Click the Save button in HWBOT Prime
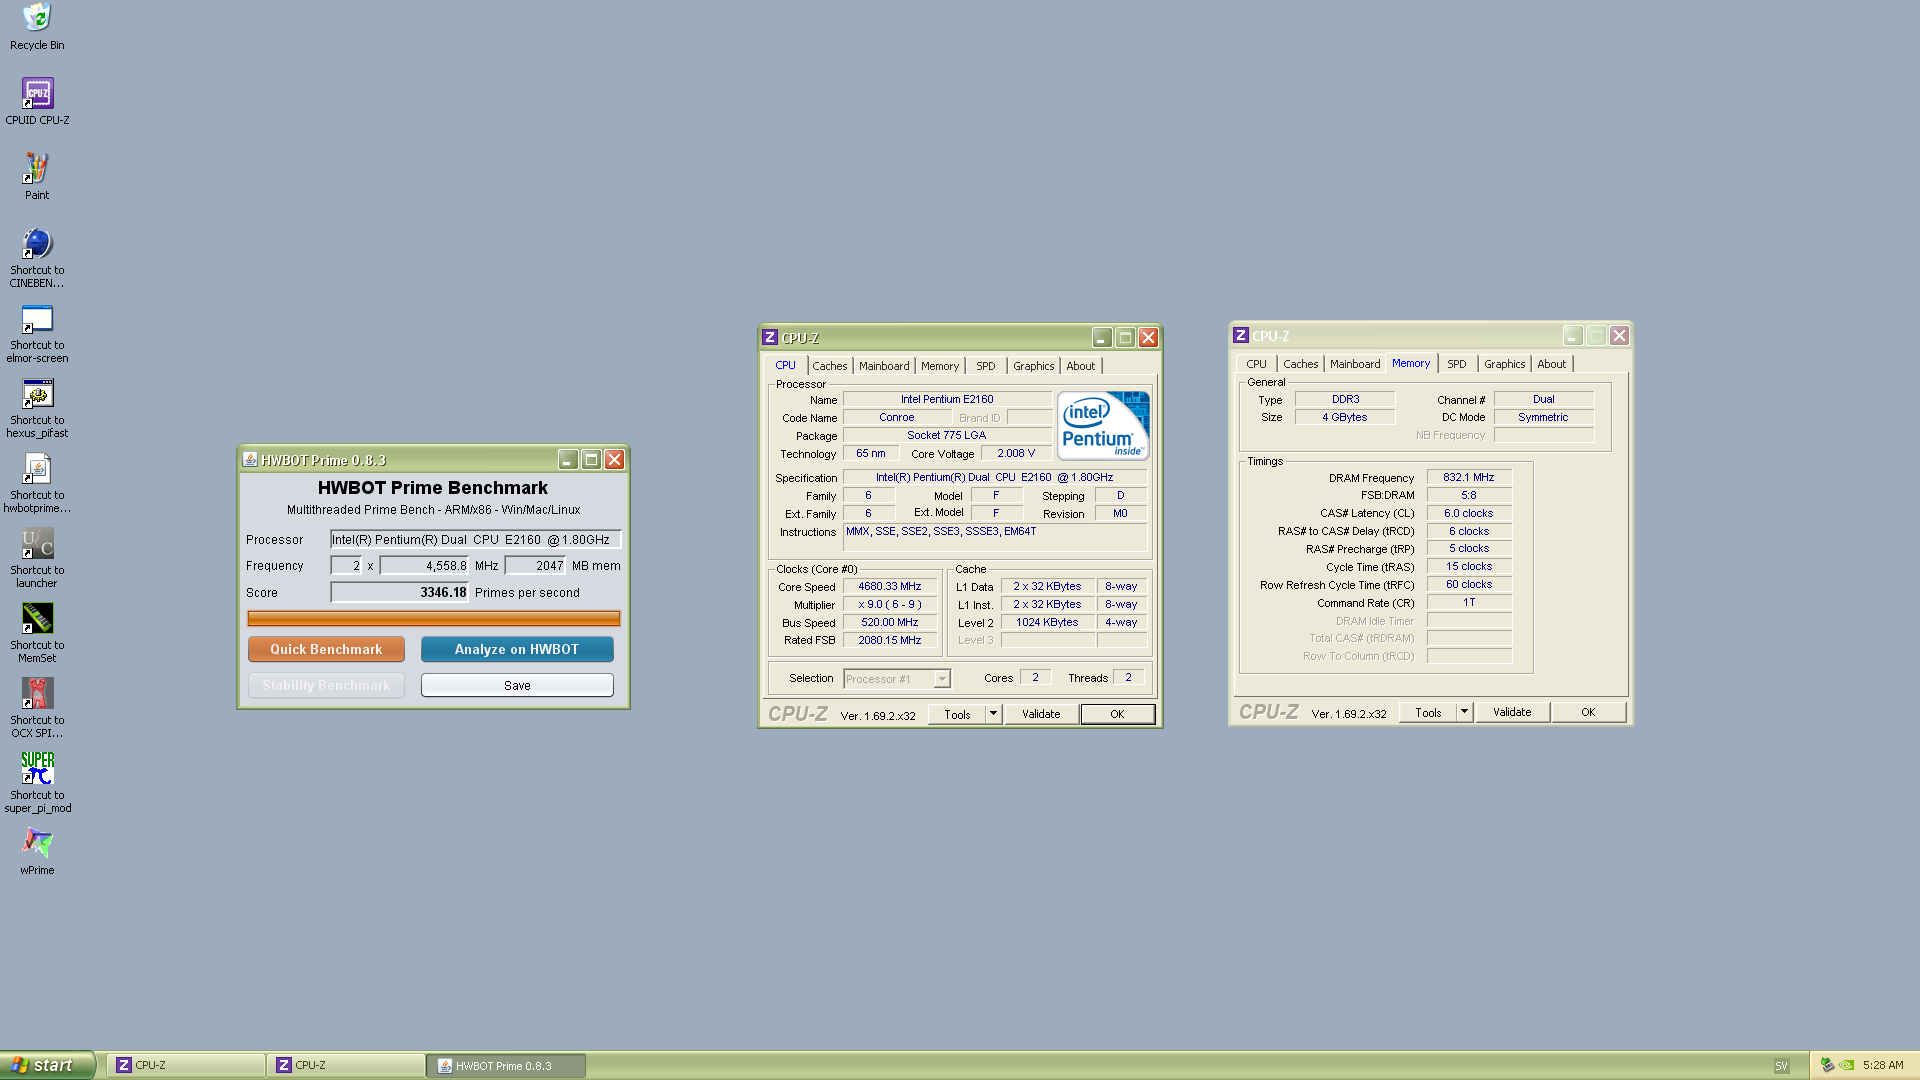Image resolution: width=1920 pixels, height=1080 pixels. pos(517,685)
